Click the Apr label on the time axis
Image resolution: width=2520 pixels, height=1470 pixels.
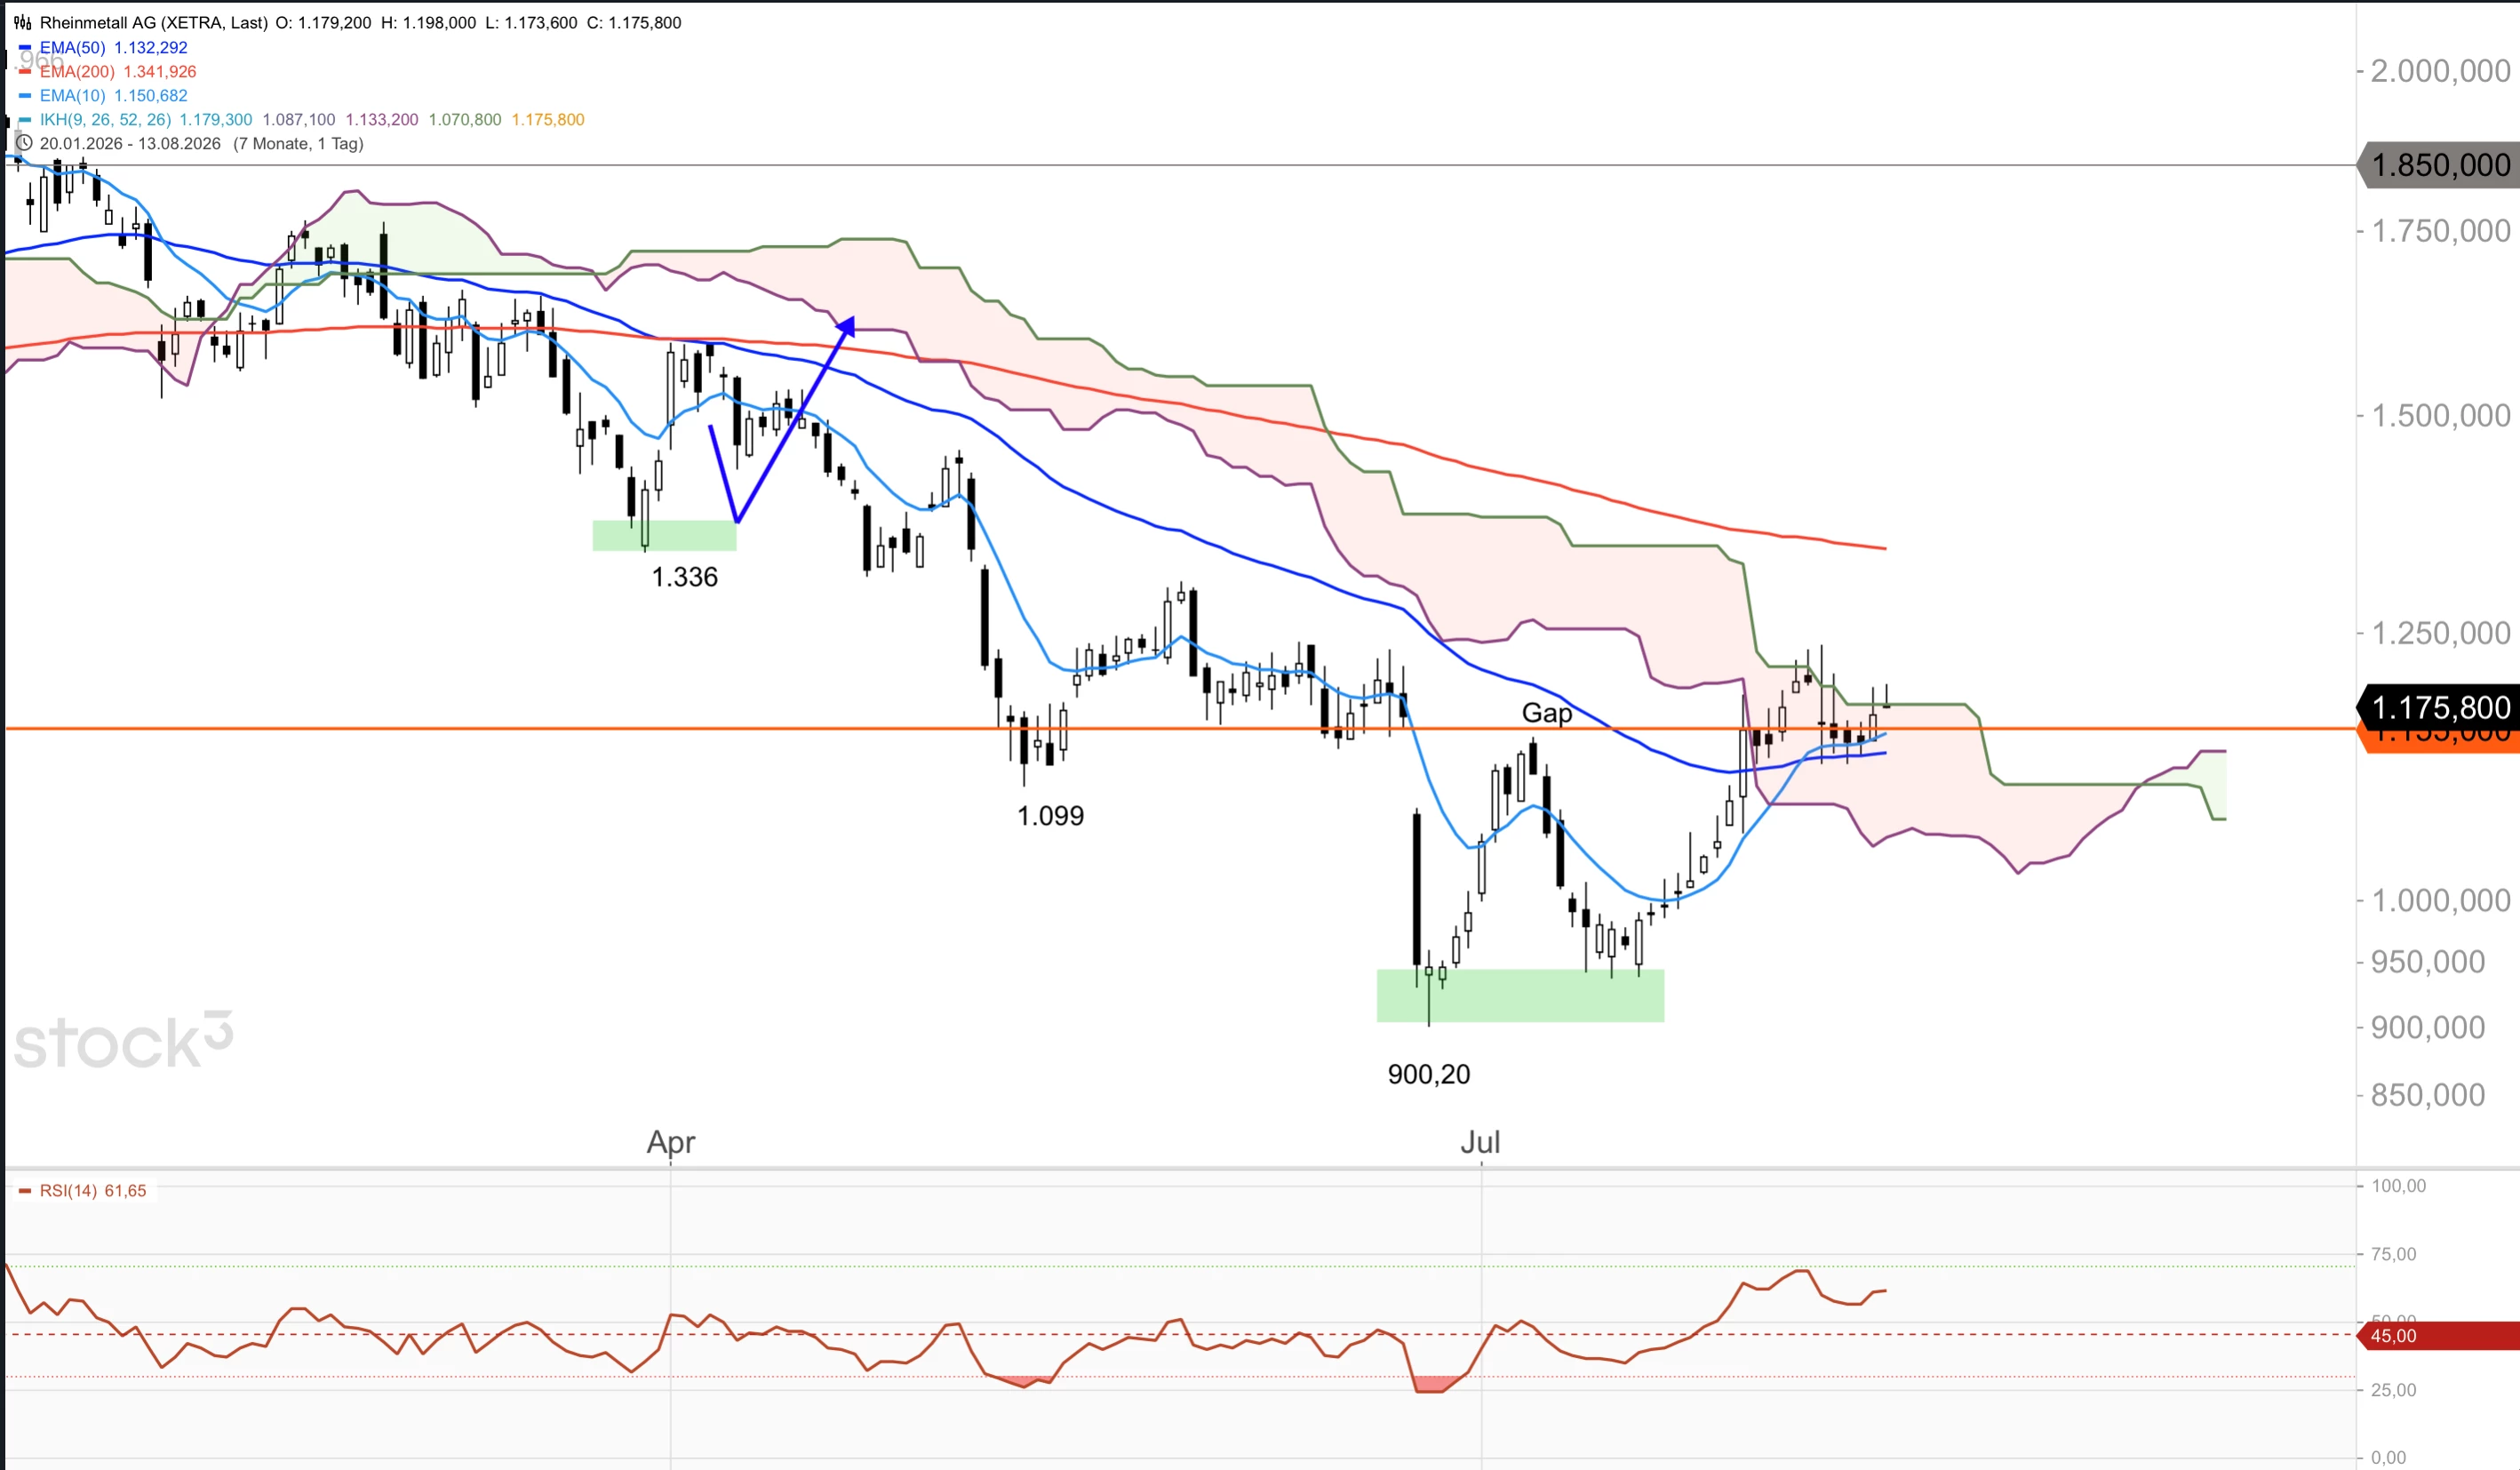point(671,1142)
